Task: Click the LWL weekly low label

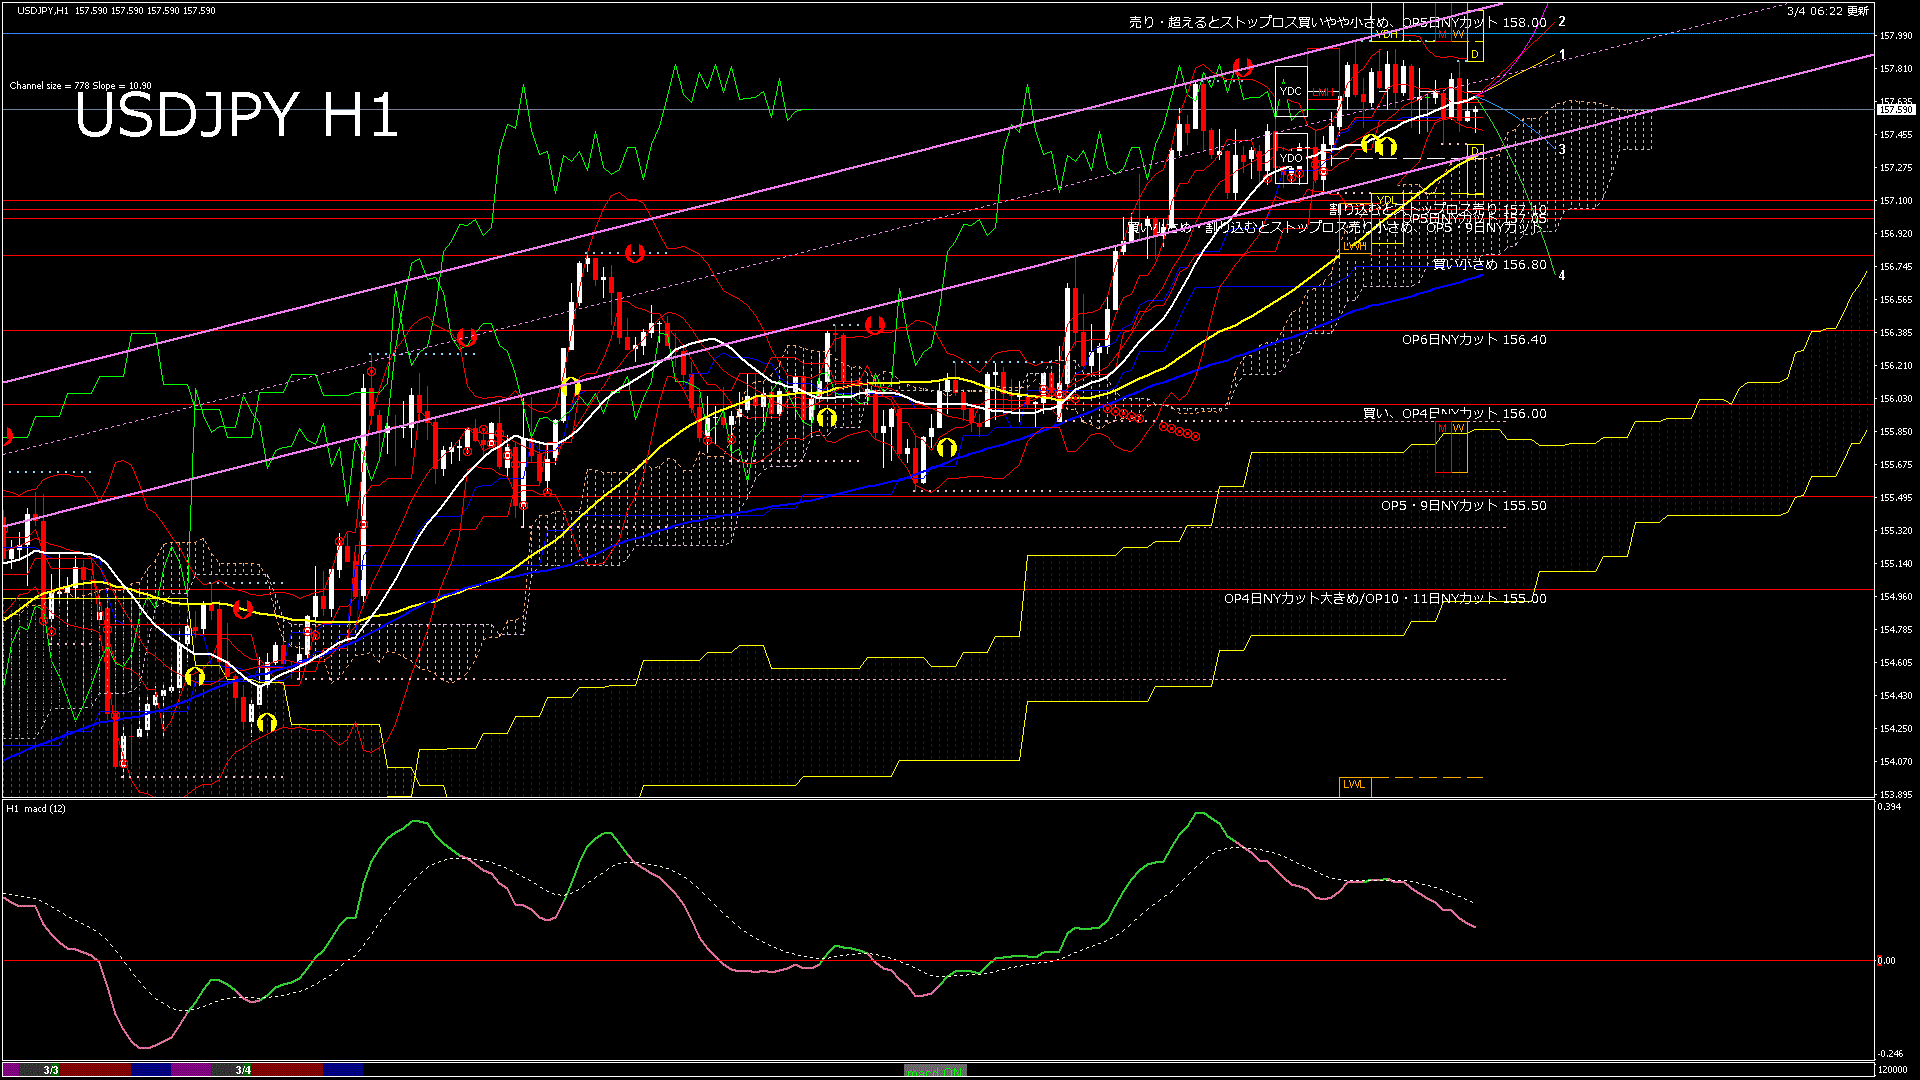Action: click(1354, 785)
